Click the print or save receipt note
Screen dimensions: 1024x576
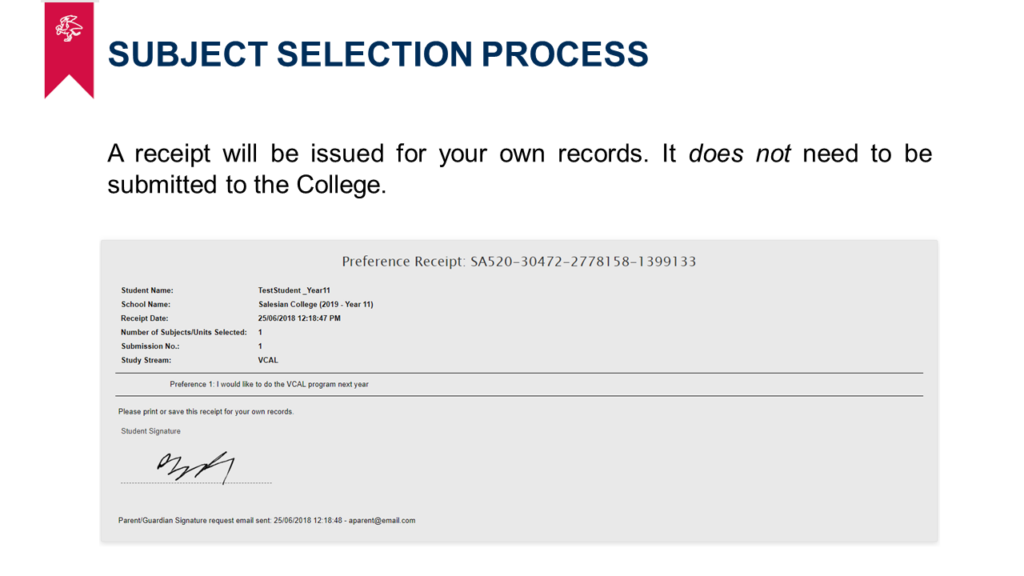tap(206, 412)
